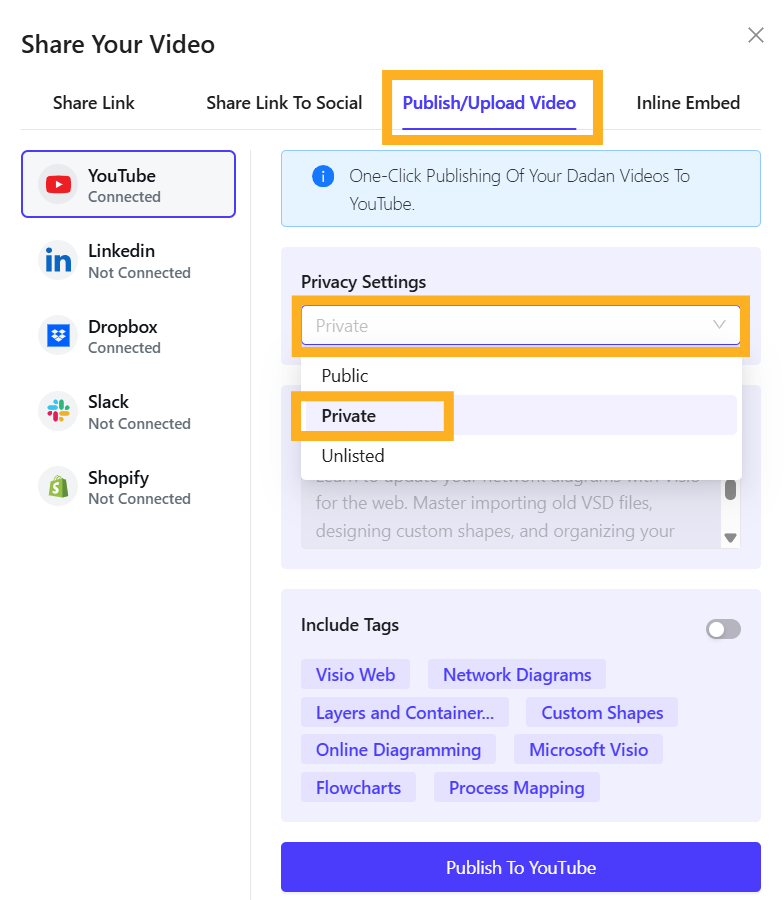This screenshot has height=900, width=784.
Task: Click the Publish To YouTube button
Action: tap(520, 867)
